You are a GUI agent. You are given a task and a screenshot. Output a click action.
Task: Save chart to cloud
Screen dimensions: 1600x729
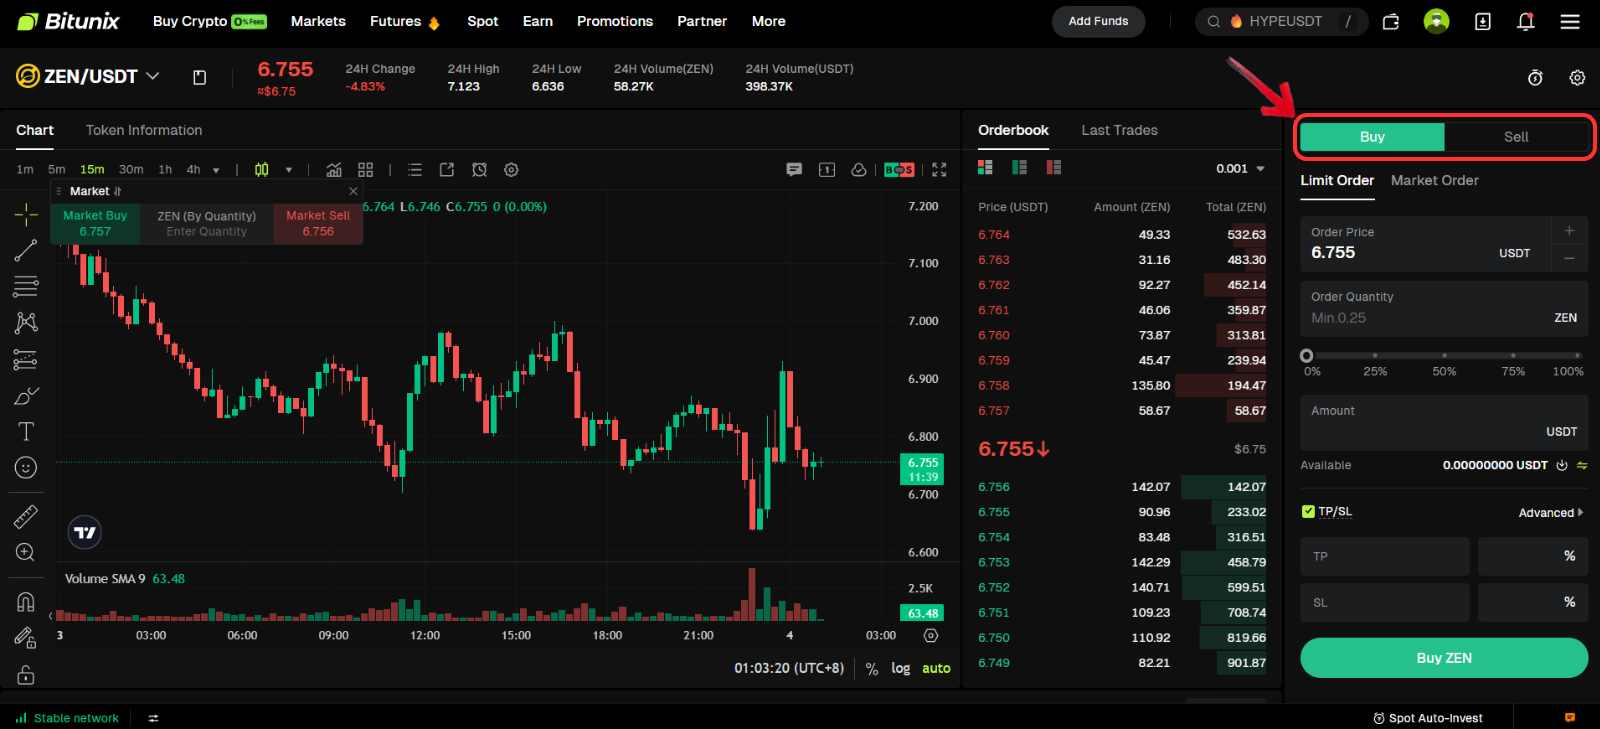858,169
